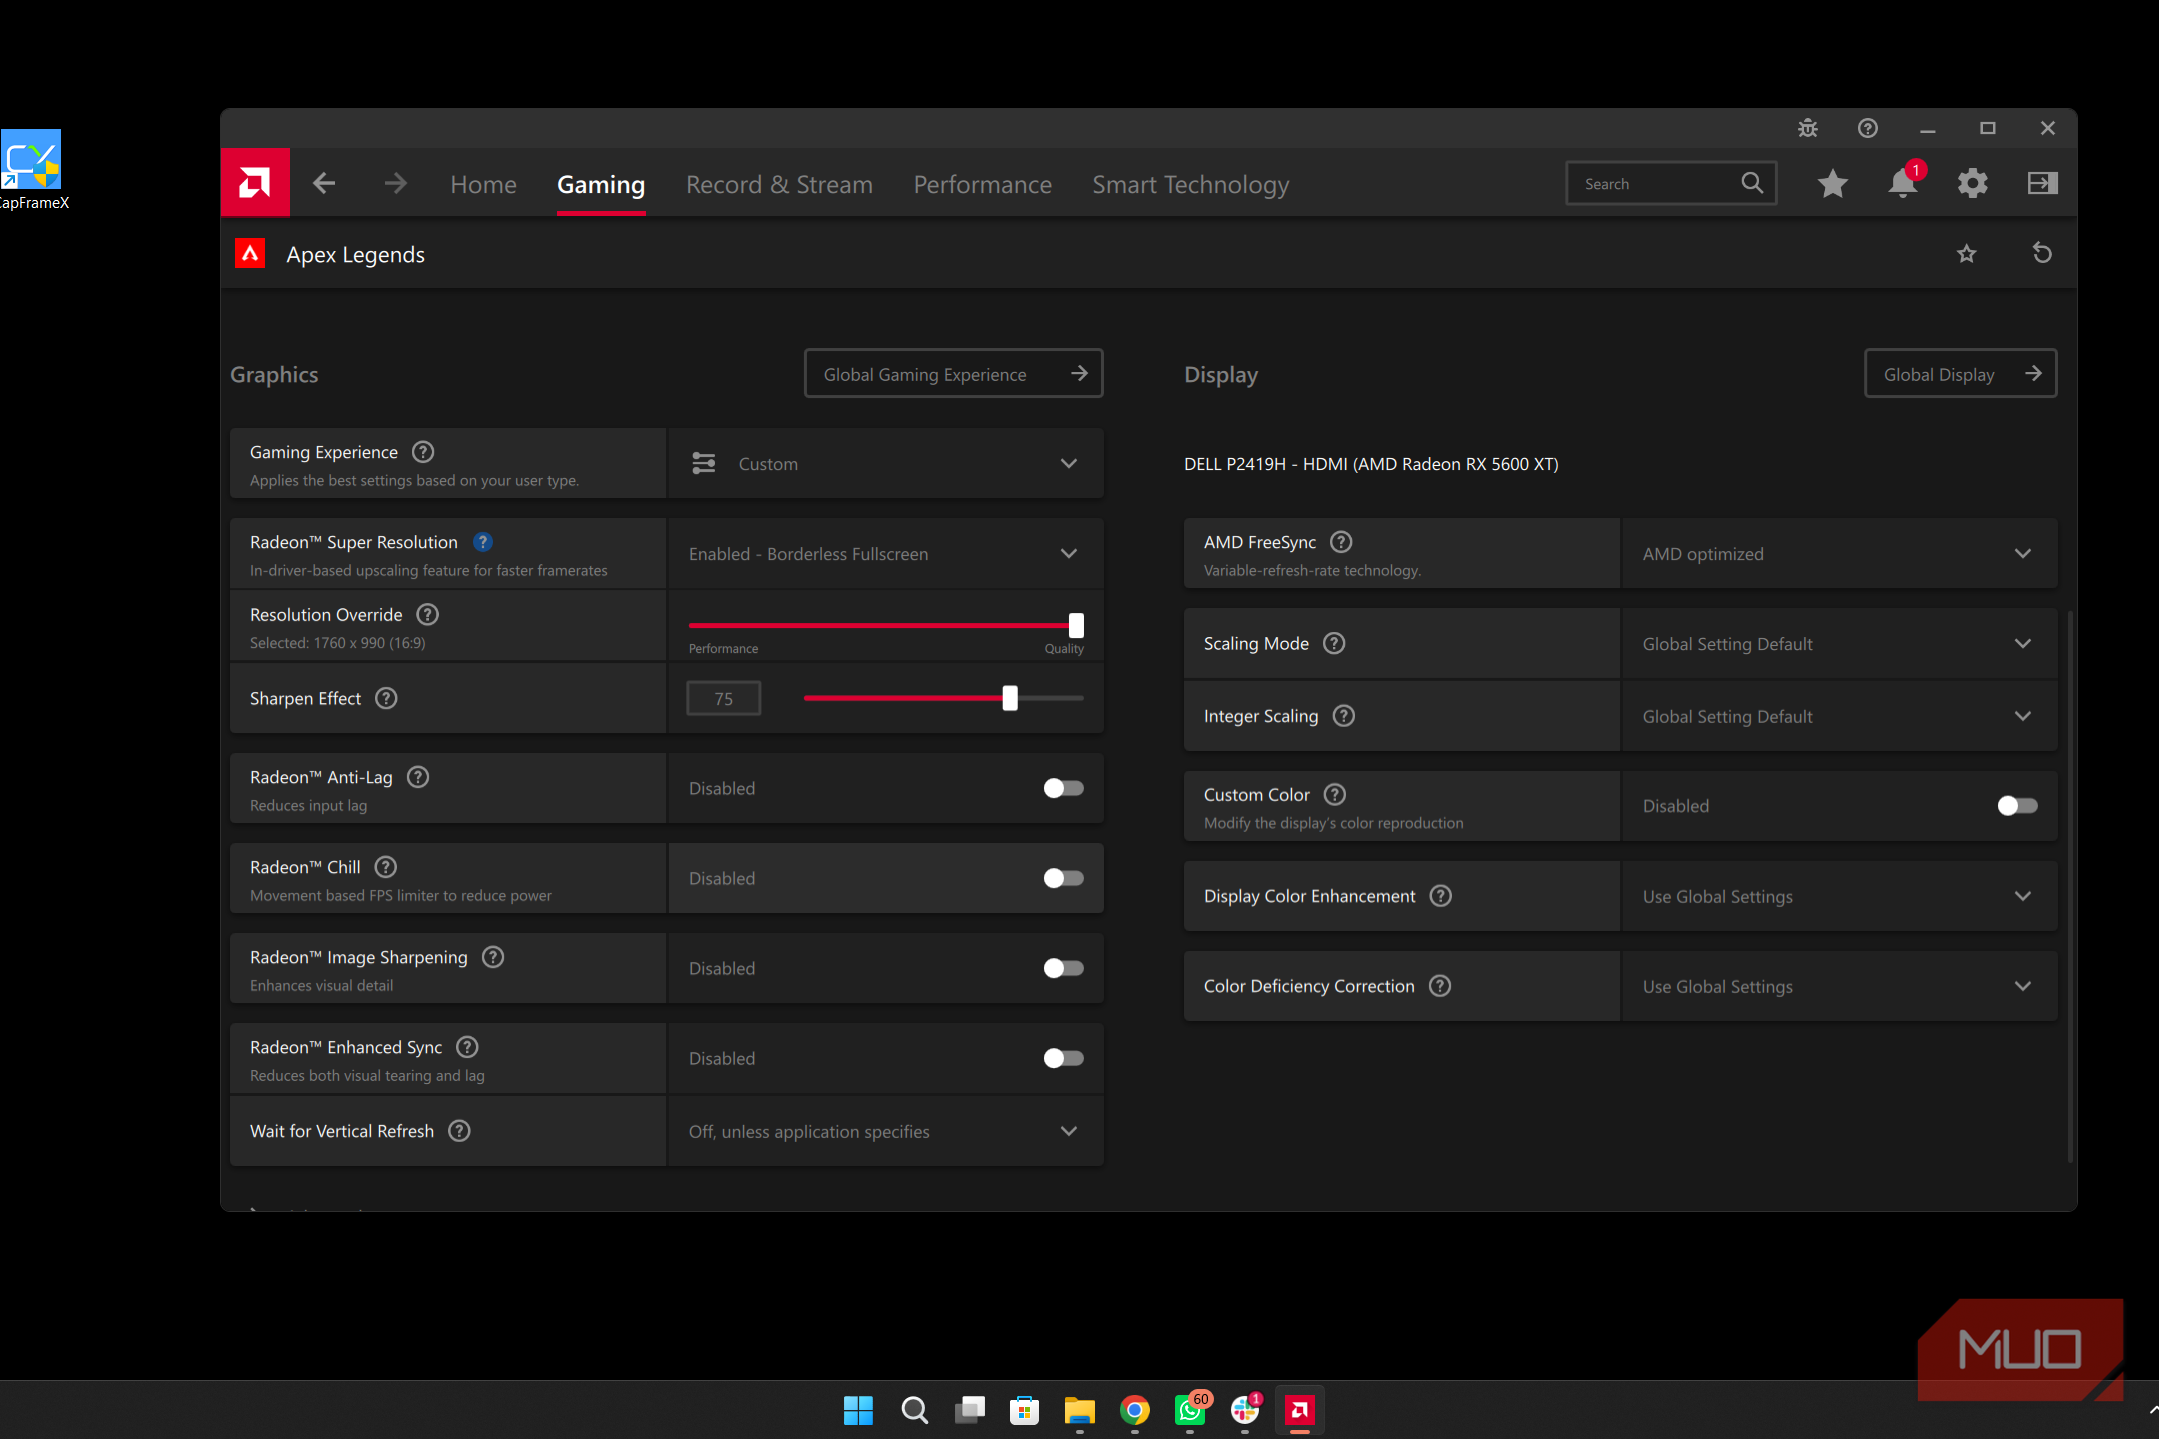This screenshot has width=2159, height=1439.
Task: Open Global Gaming Experience button
Action: click(954, 374)
